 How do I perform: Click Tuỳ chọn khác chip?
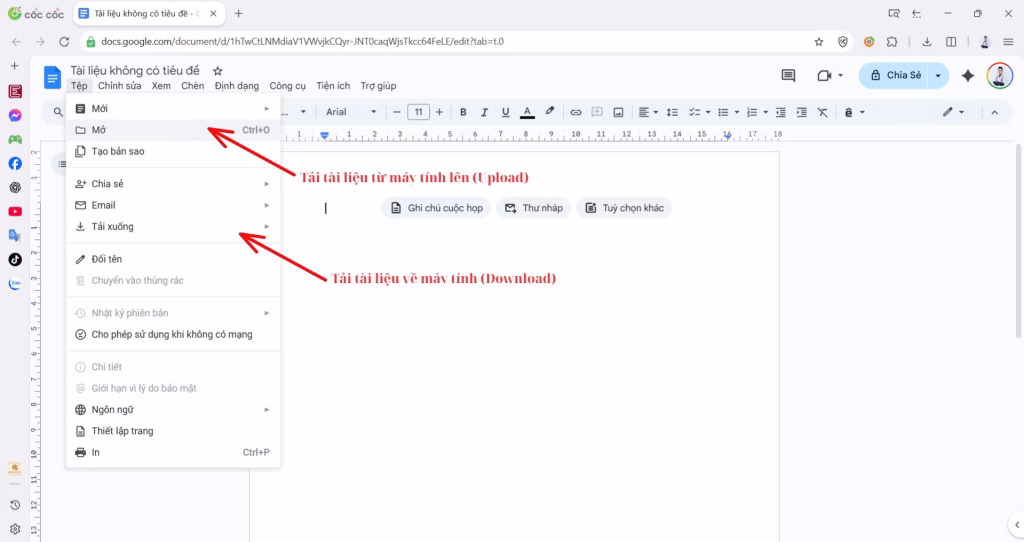(624, 208)
